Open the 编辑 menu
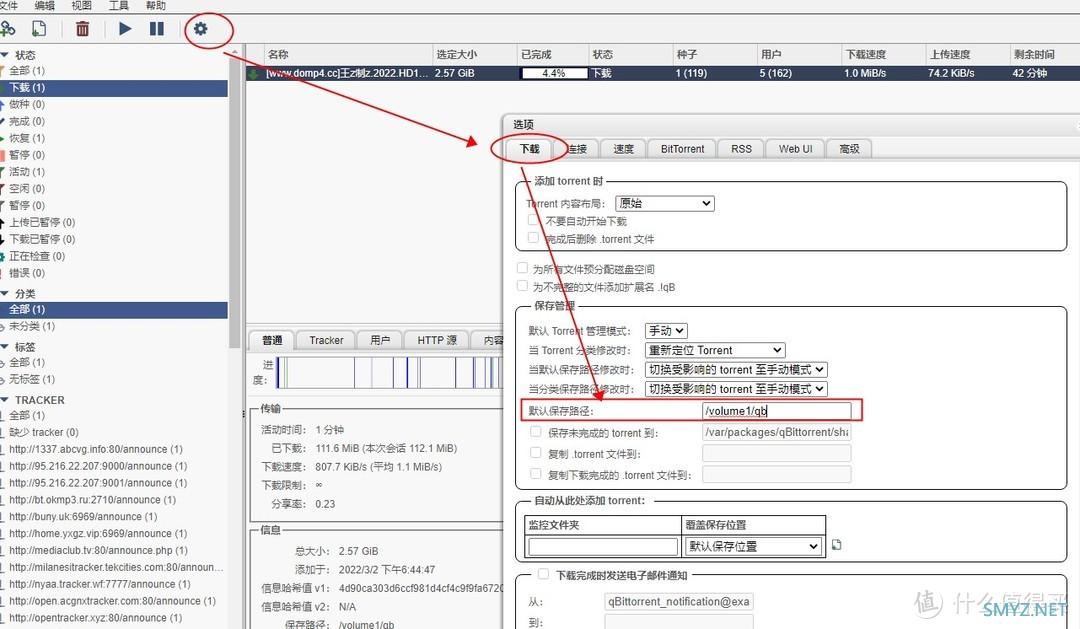The image size is (1080, 629). [45, 6]
